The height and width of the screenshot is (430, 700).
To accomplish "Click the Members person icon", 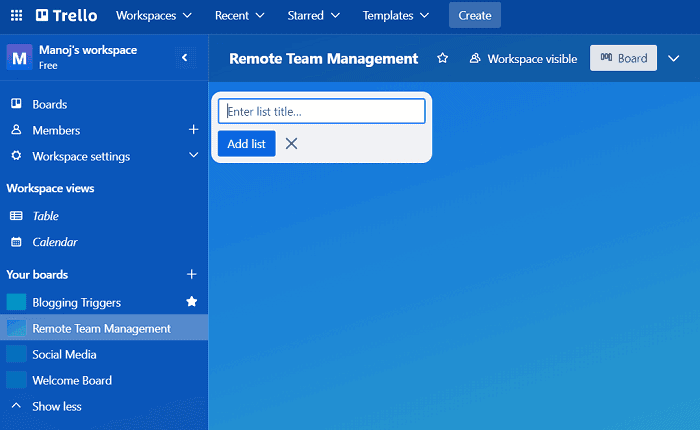I will click(16, 129).
